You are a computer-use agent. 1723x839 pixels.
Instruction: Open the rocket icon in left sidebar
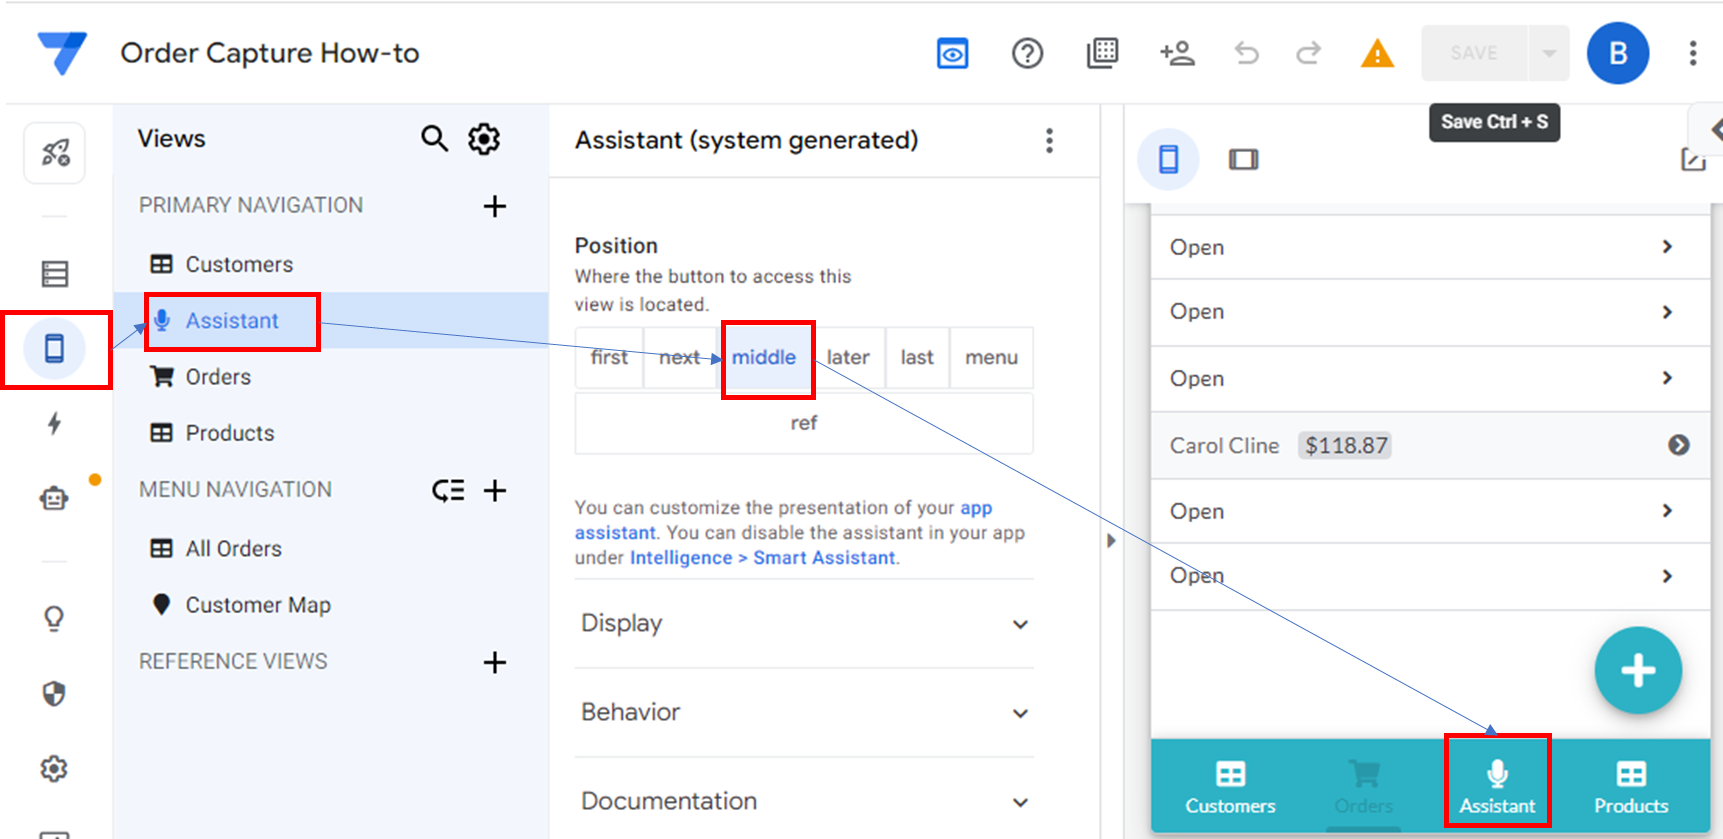55,153
